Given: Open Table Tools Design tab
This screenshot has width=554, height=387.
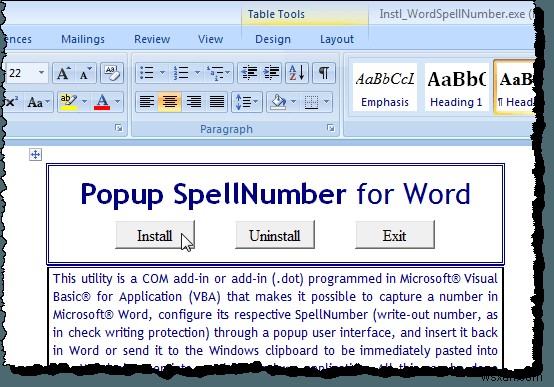Looking at the screenshot, I should (x=273, y=39).
